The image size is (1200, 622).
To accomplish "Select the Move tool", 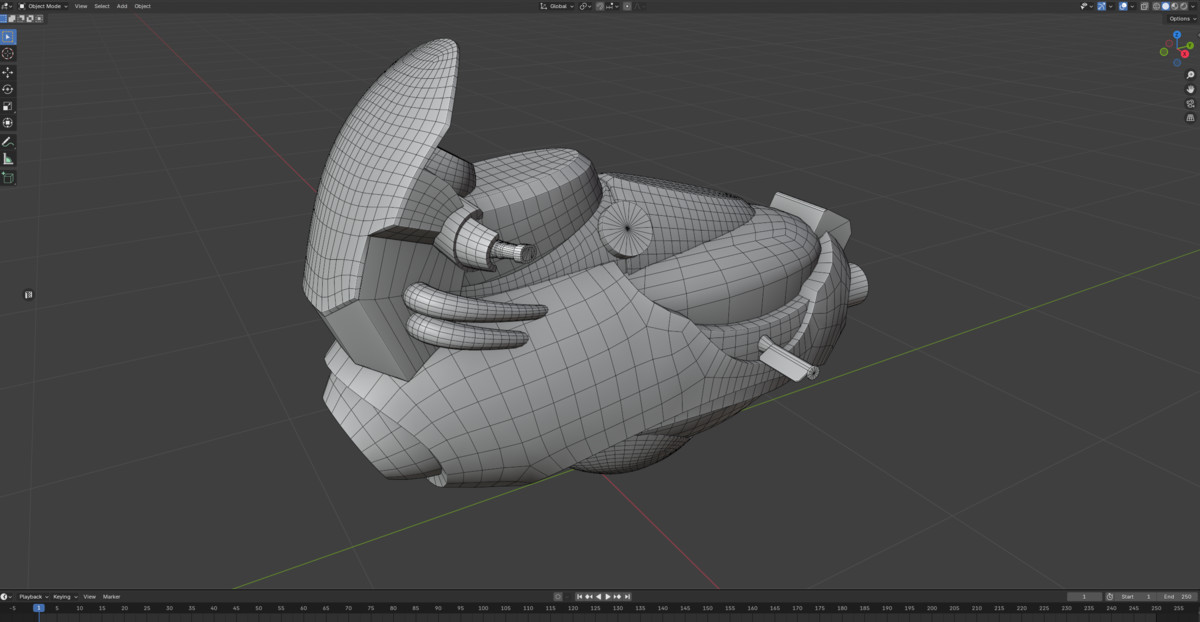I will pos(7,69).
